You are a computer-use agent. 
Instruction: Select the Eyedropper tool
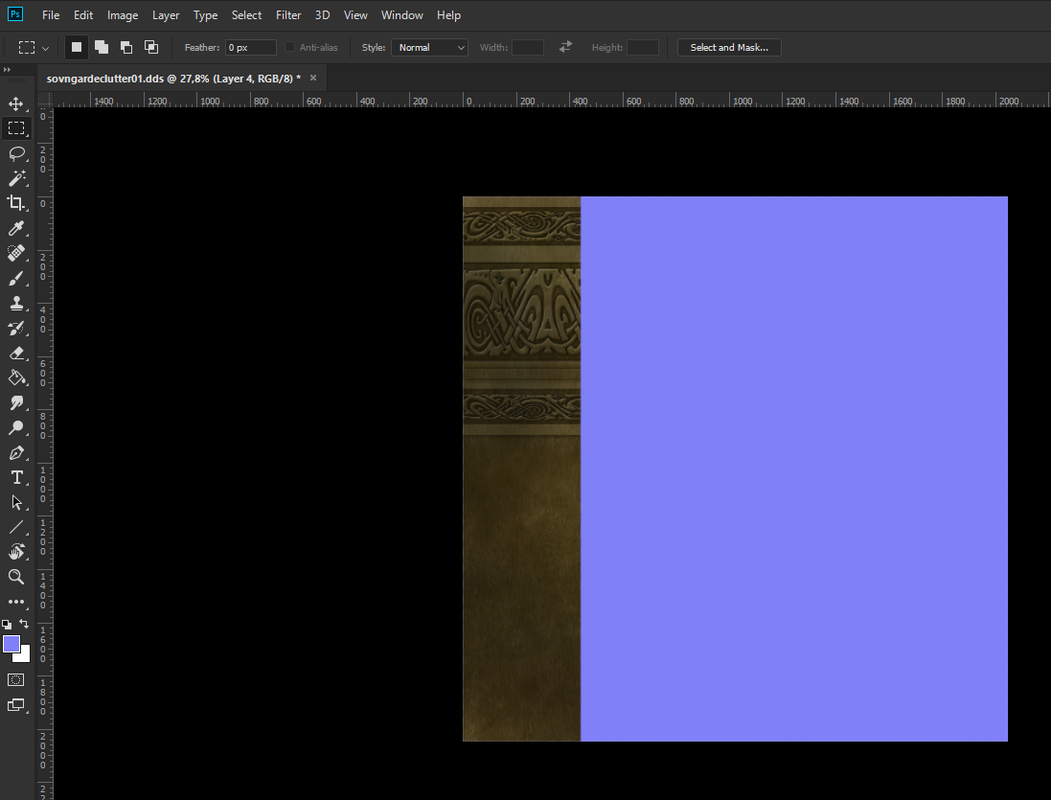pyautogui.click(x=16, y=228)
